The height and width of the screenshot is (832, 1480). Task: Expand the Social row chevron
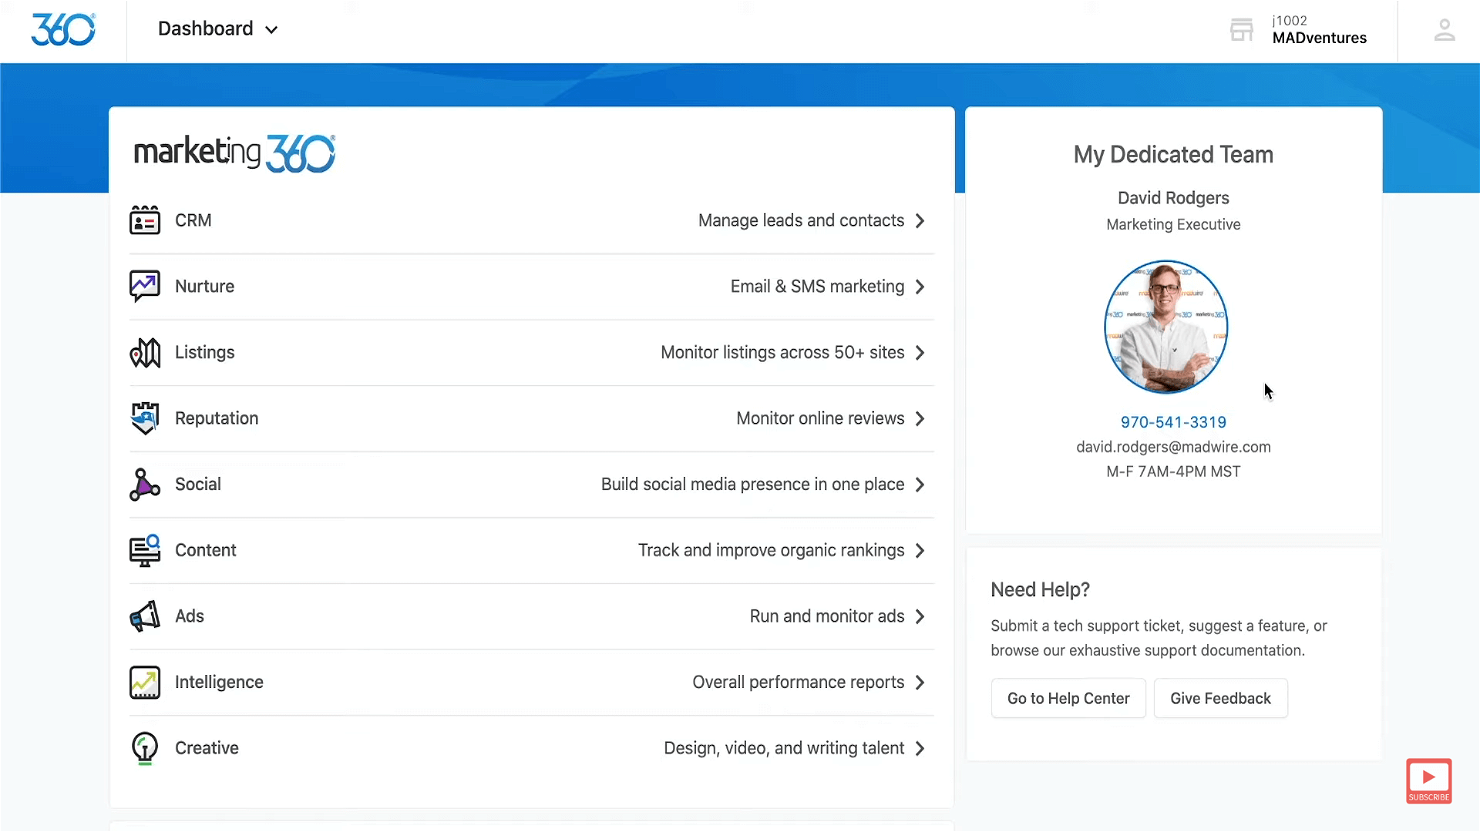click(x=920, y=484)
